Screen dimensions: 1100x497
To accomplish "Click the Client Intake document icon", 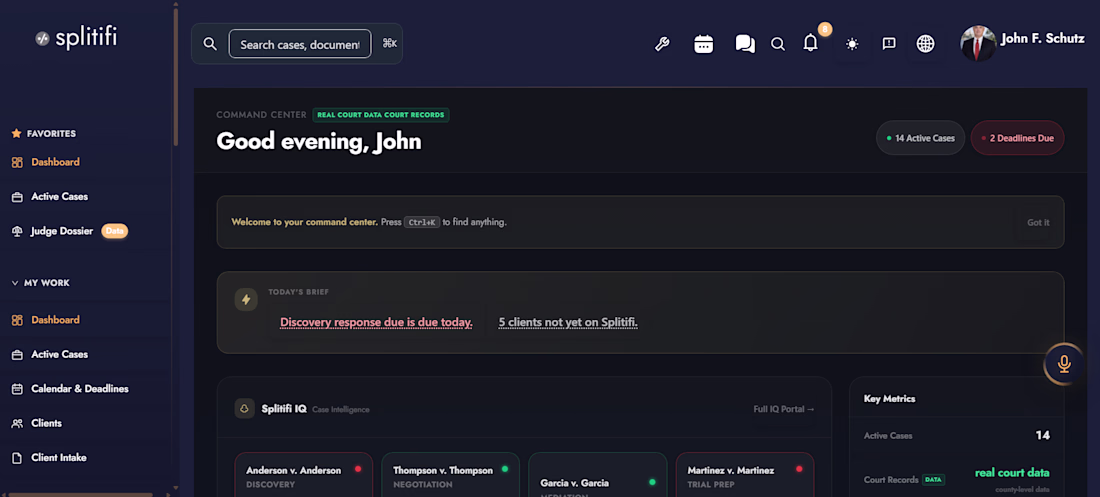I will (x=18, y=458).
